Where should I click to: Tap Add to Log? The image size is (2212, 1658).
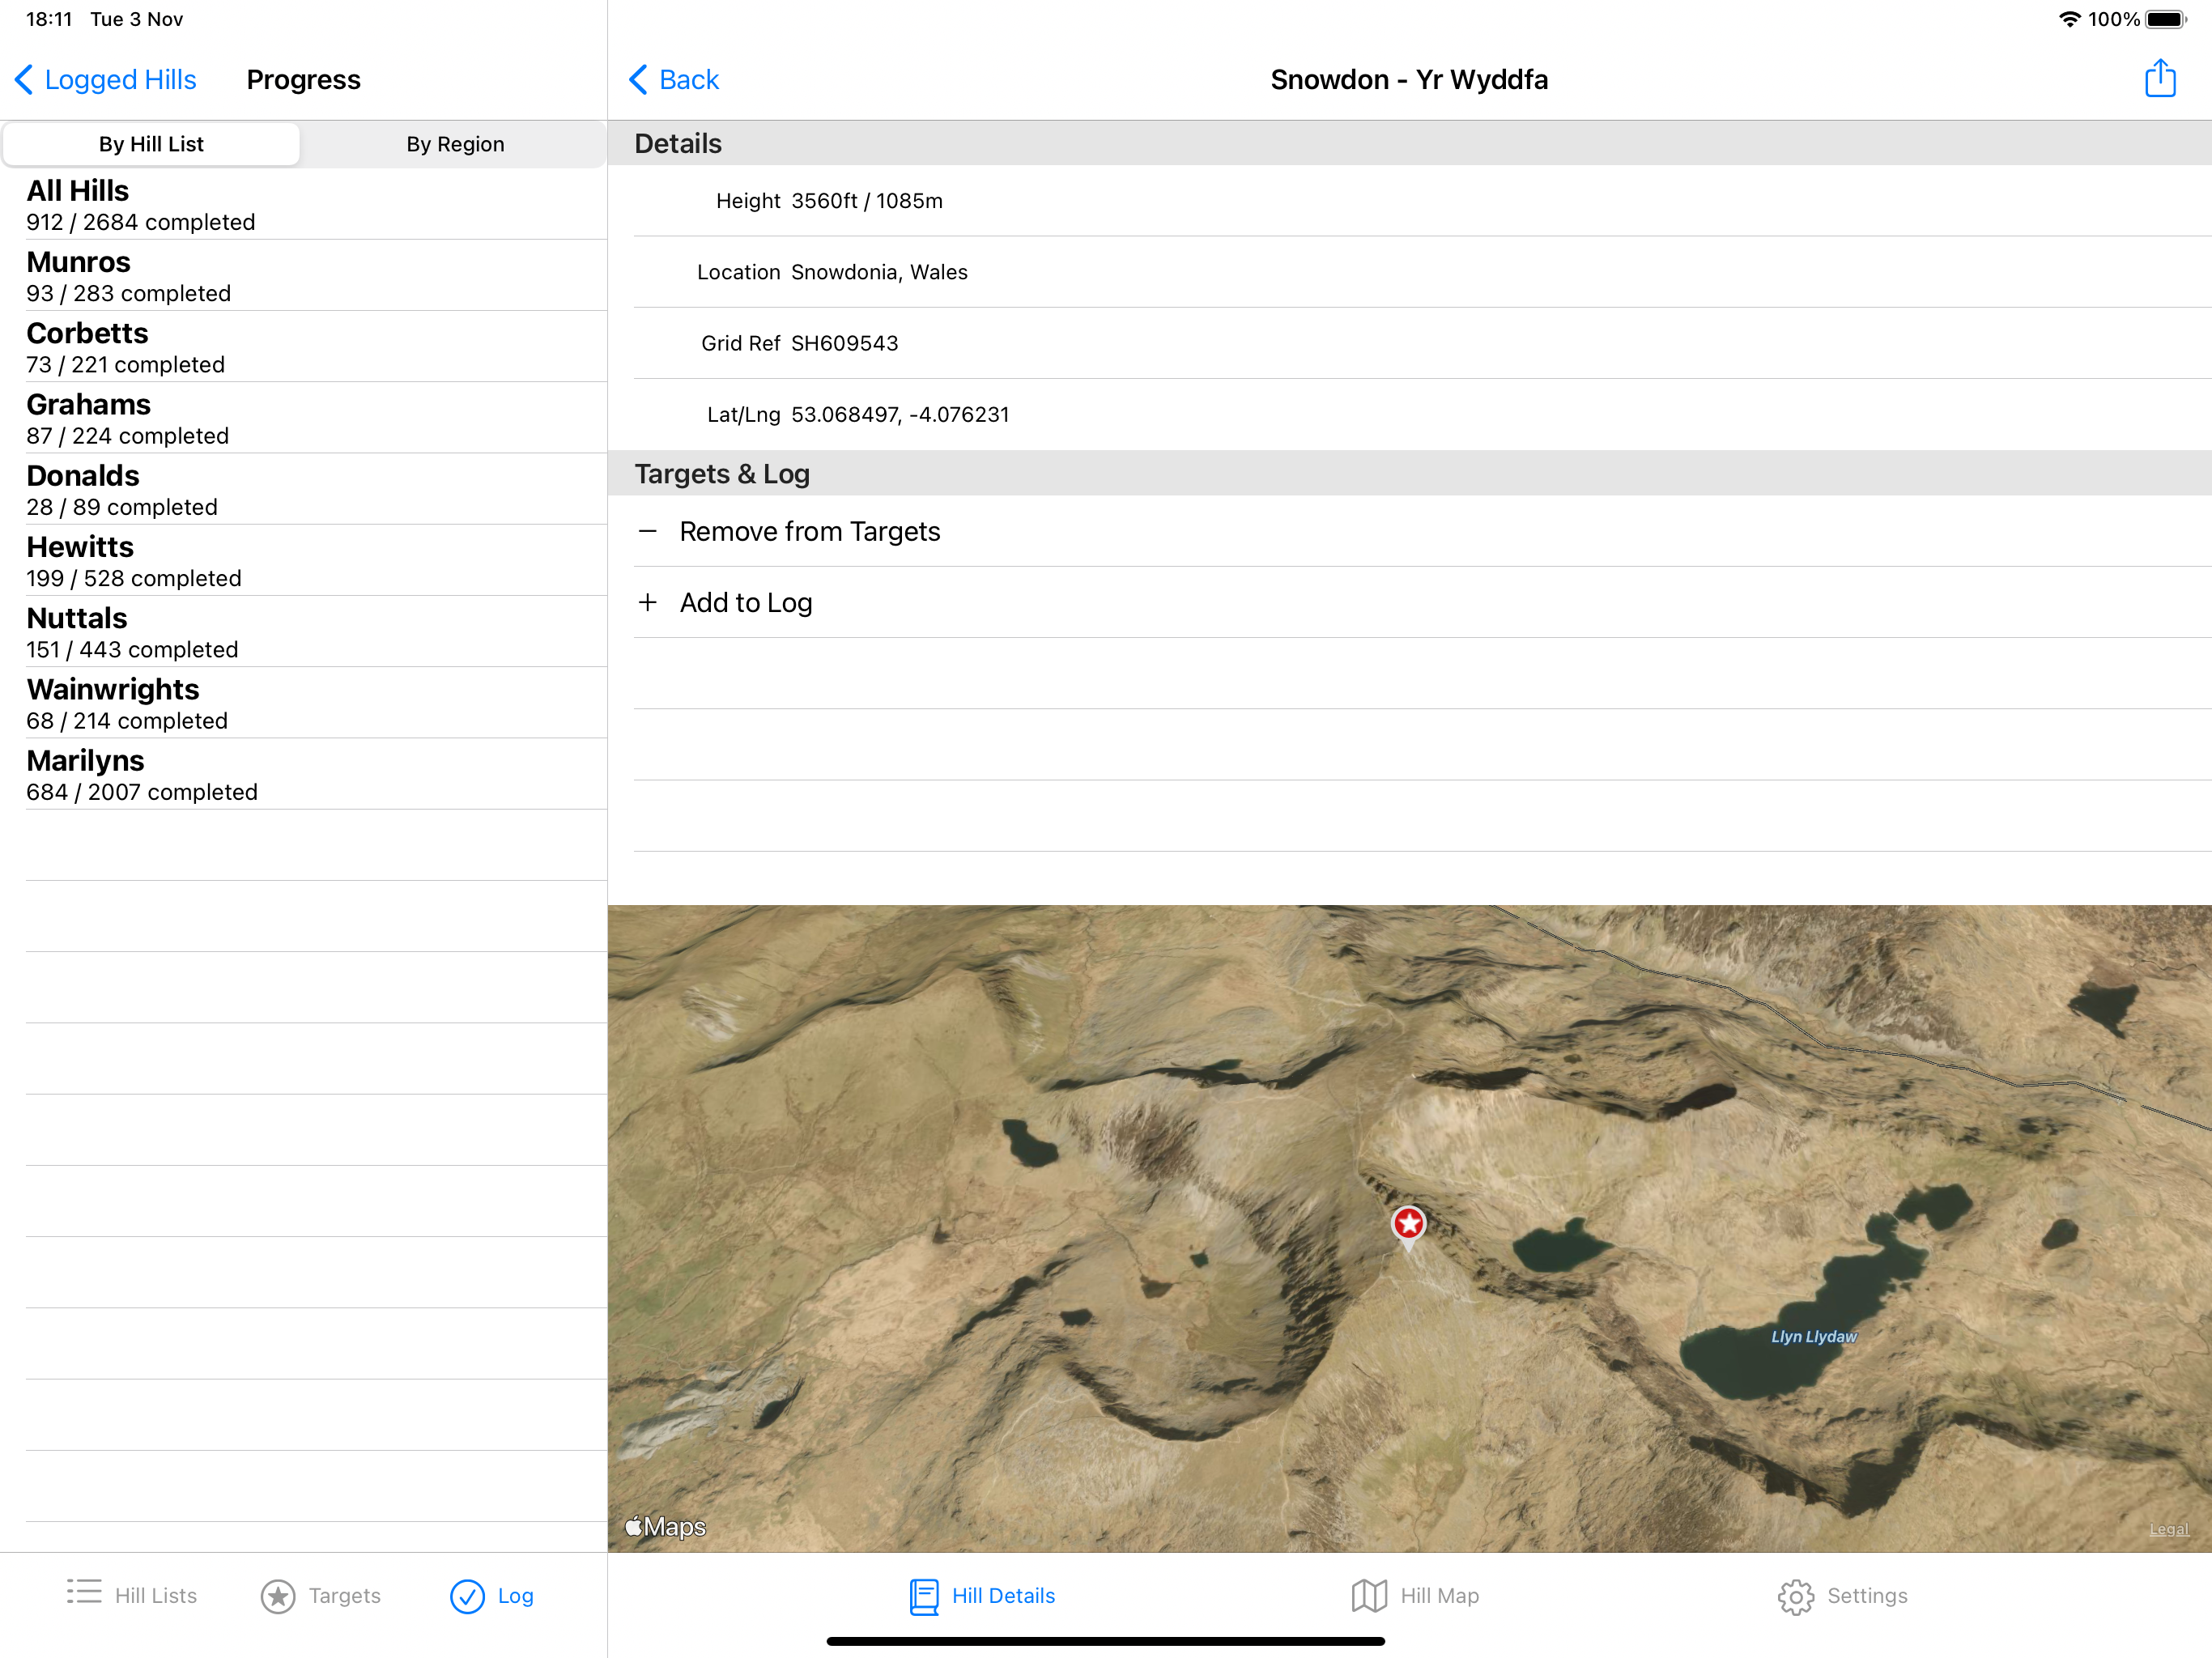745,602
